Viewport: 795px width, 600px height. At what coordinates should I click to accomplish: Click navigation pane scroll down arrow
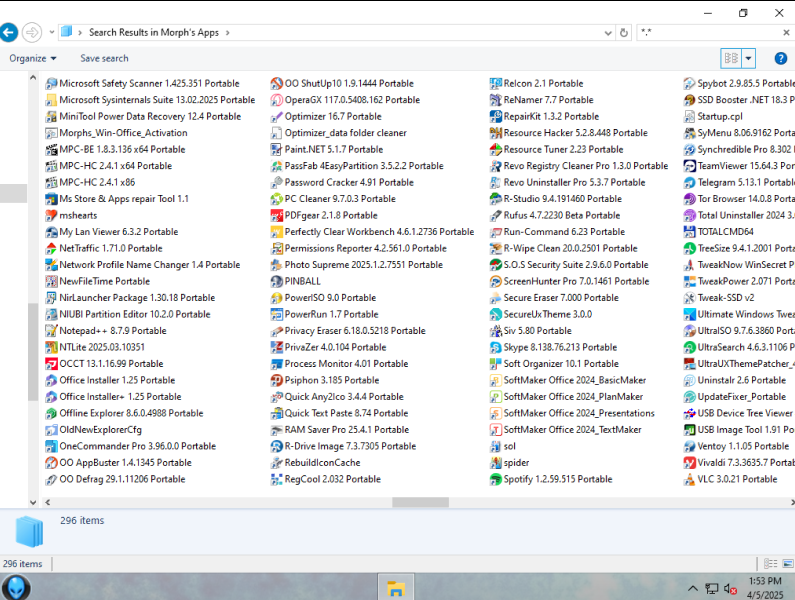click(32, 502)
